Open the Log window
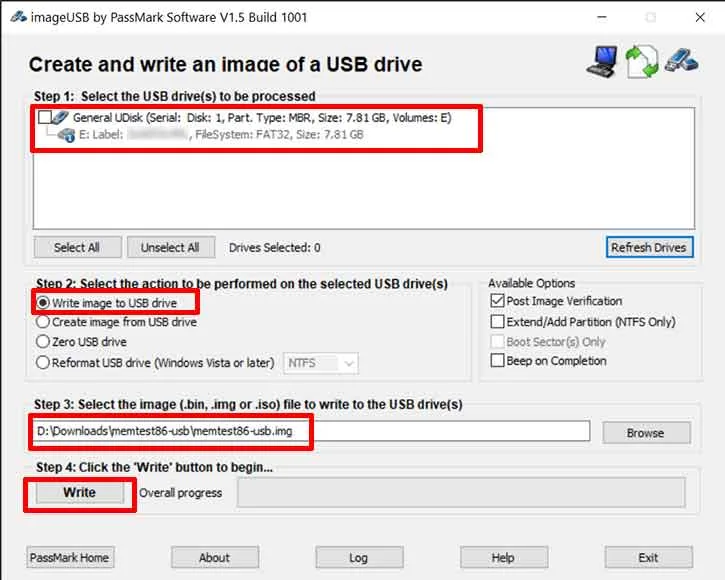725x580 pixels. 359,558
